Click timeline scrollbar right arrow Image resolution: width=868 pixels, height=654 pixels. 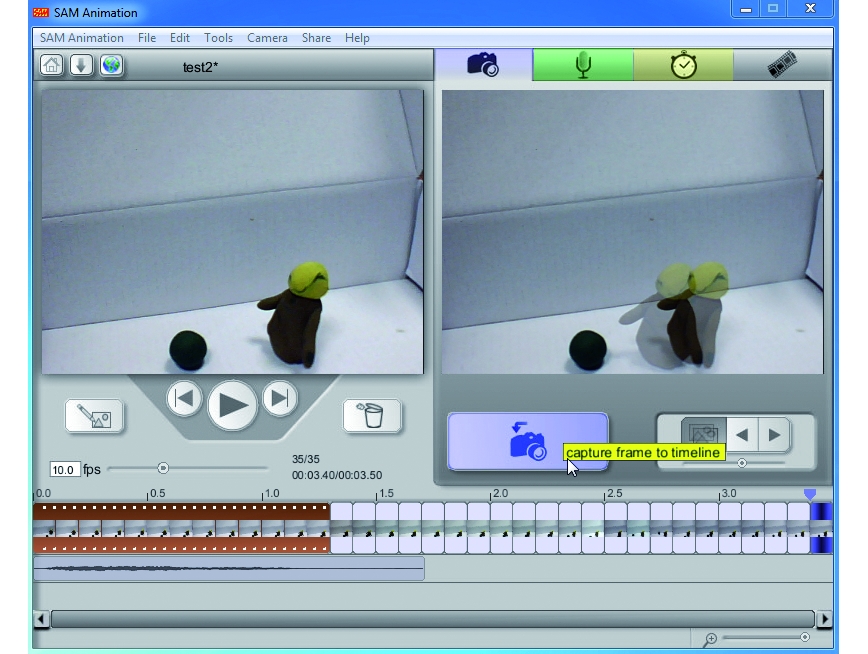(824, 619)
